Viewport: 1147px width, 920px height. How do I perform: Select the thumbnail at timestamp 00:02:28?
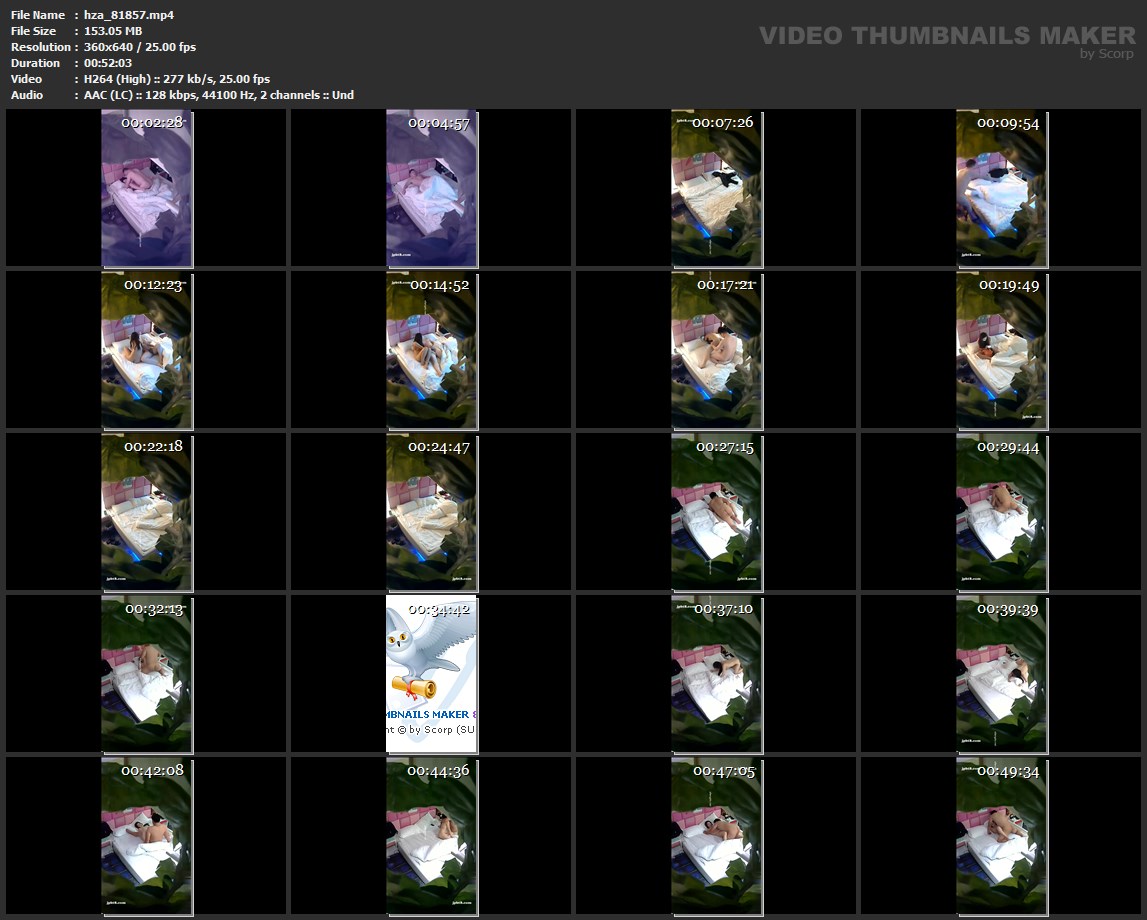[x=147, y=189]
